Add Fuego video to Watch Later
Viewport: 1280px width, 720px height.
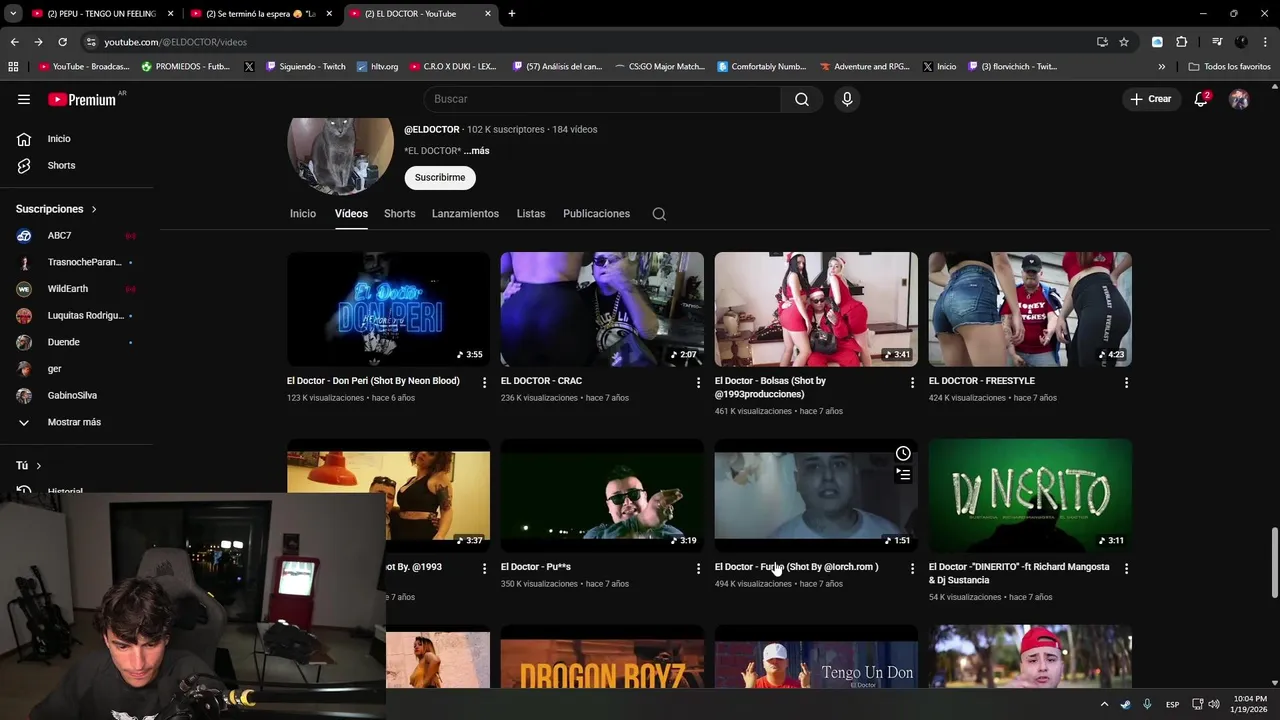[903, 453]
